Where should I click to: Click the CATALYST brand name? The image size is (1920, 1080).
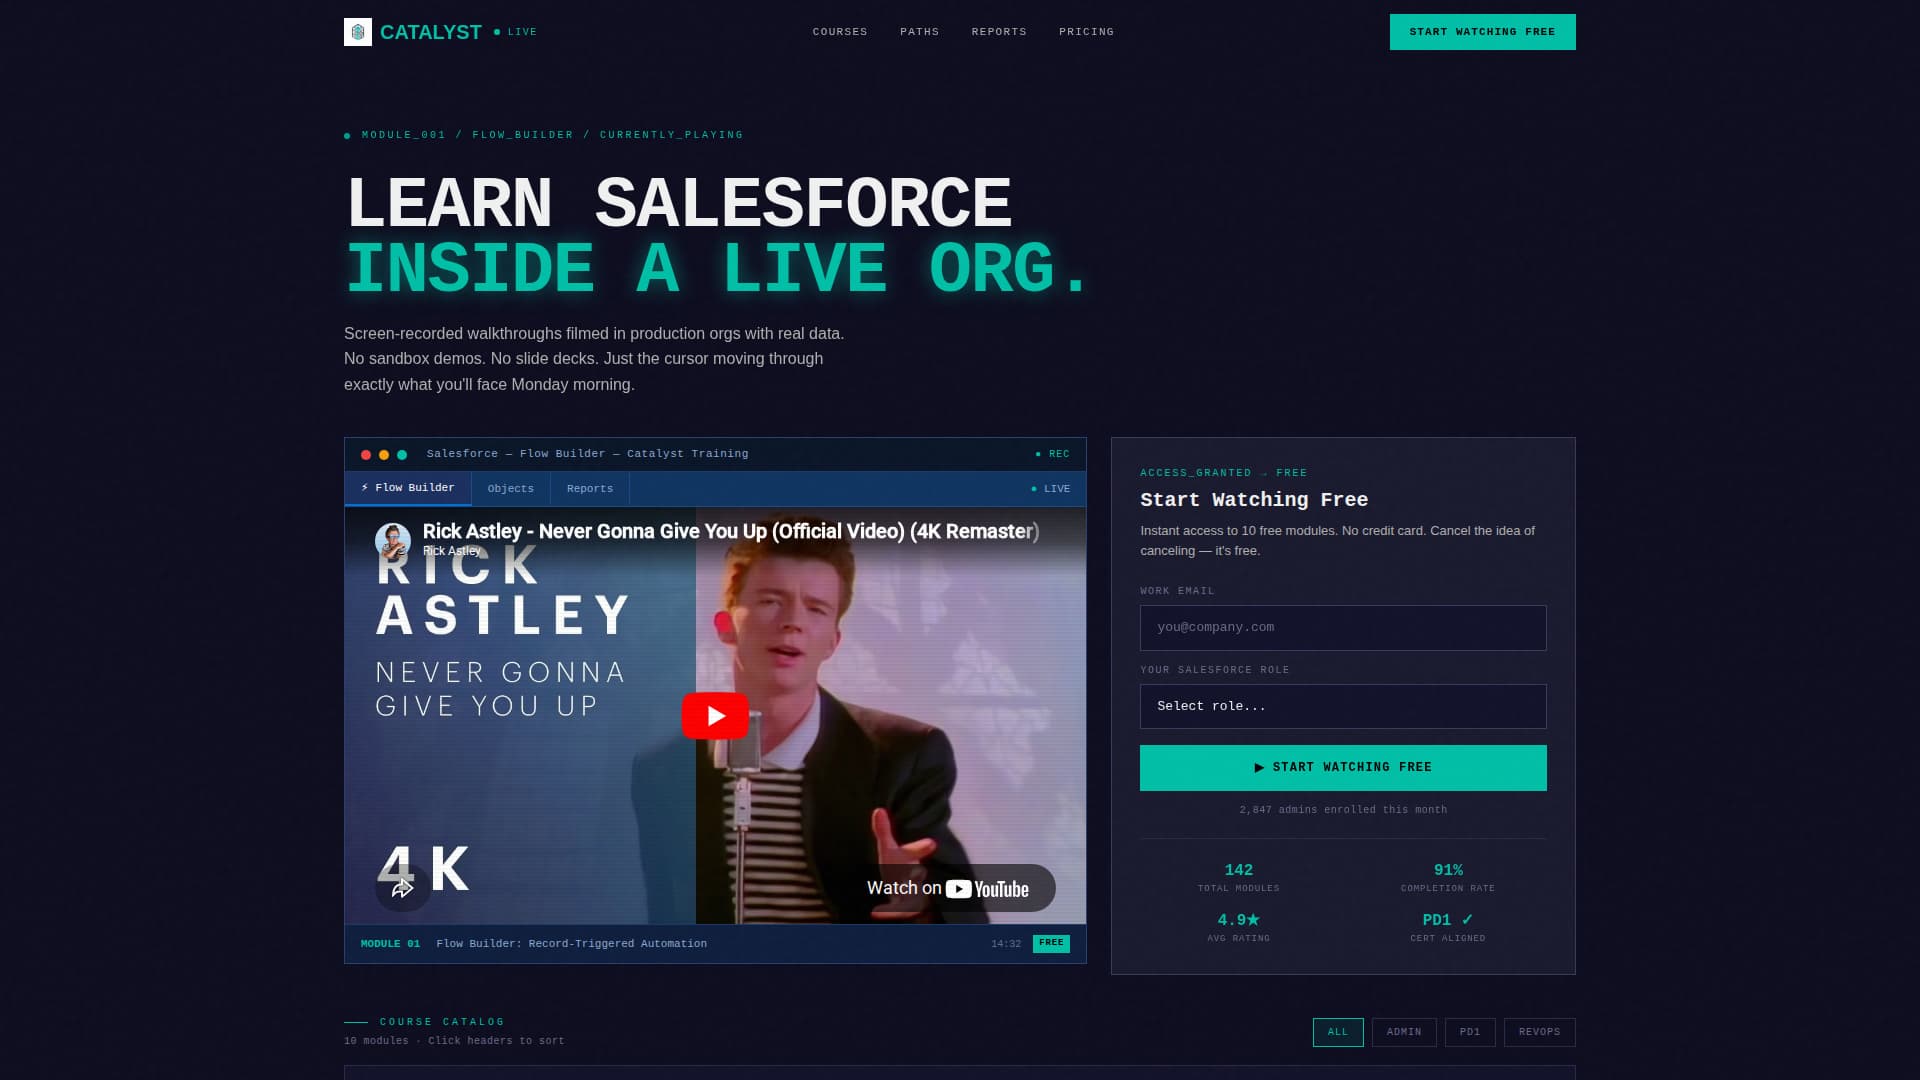point(431,32)
